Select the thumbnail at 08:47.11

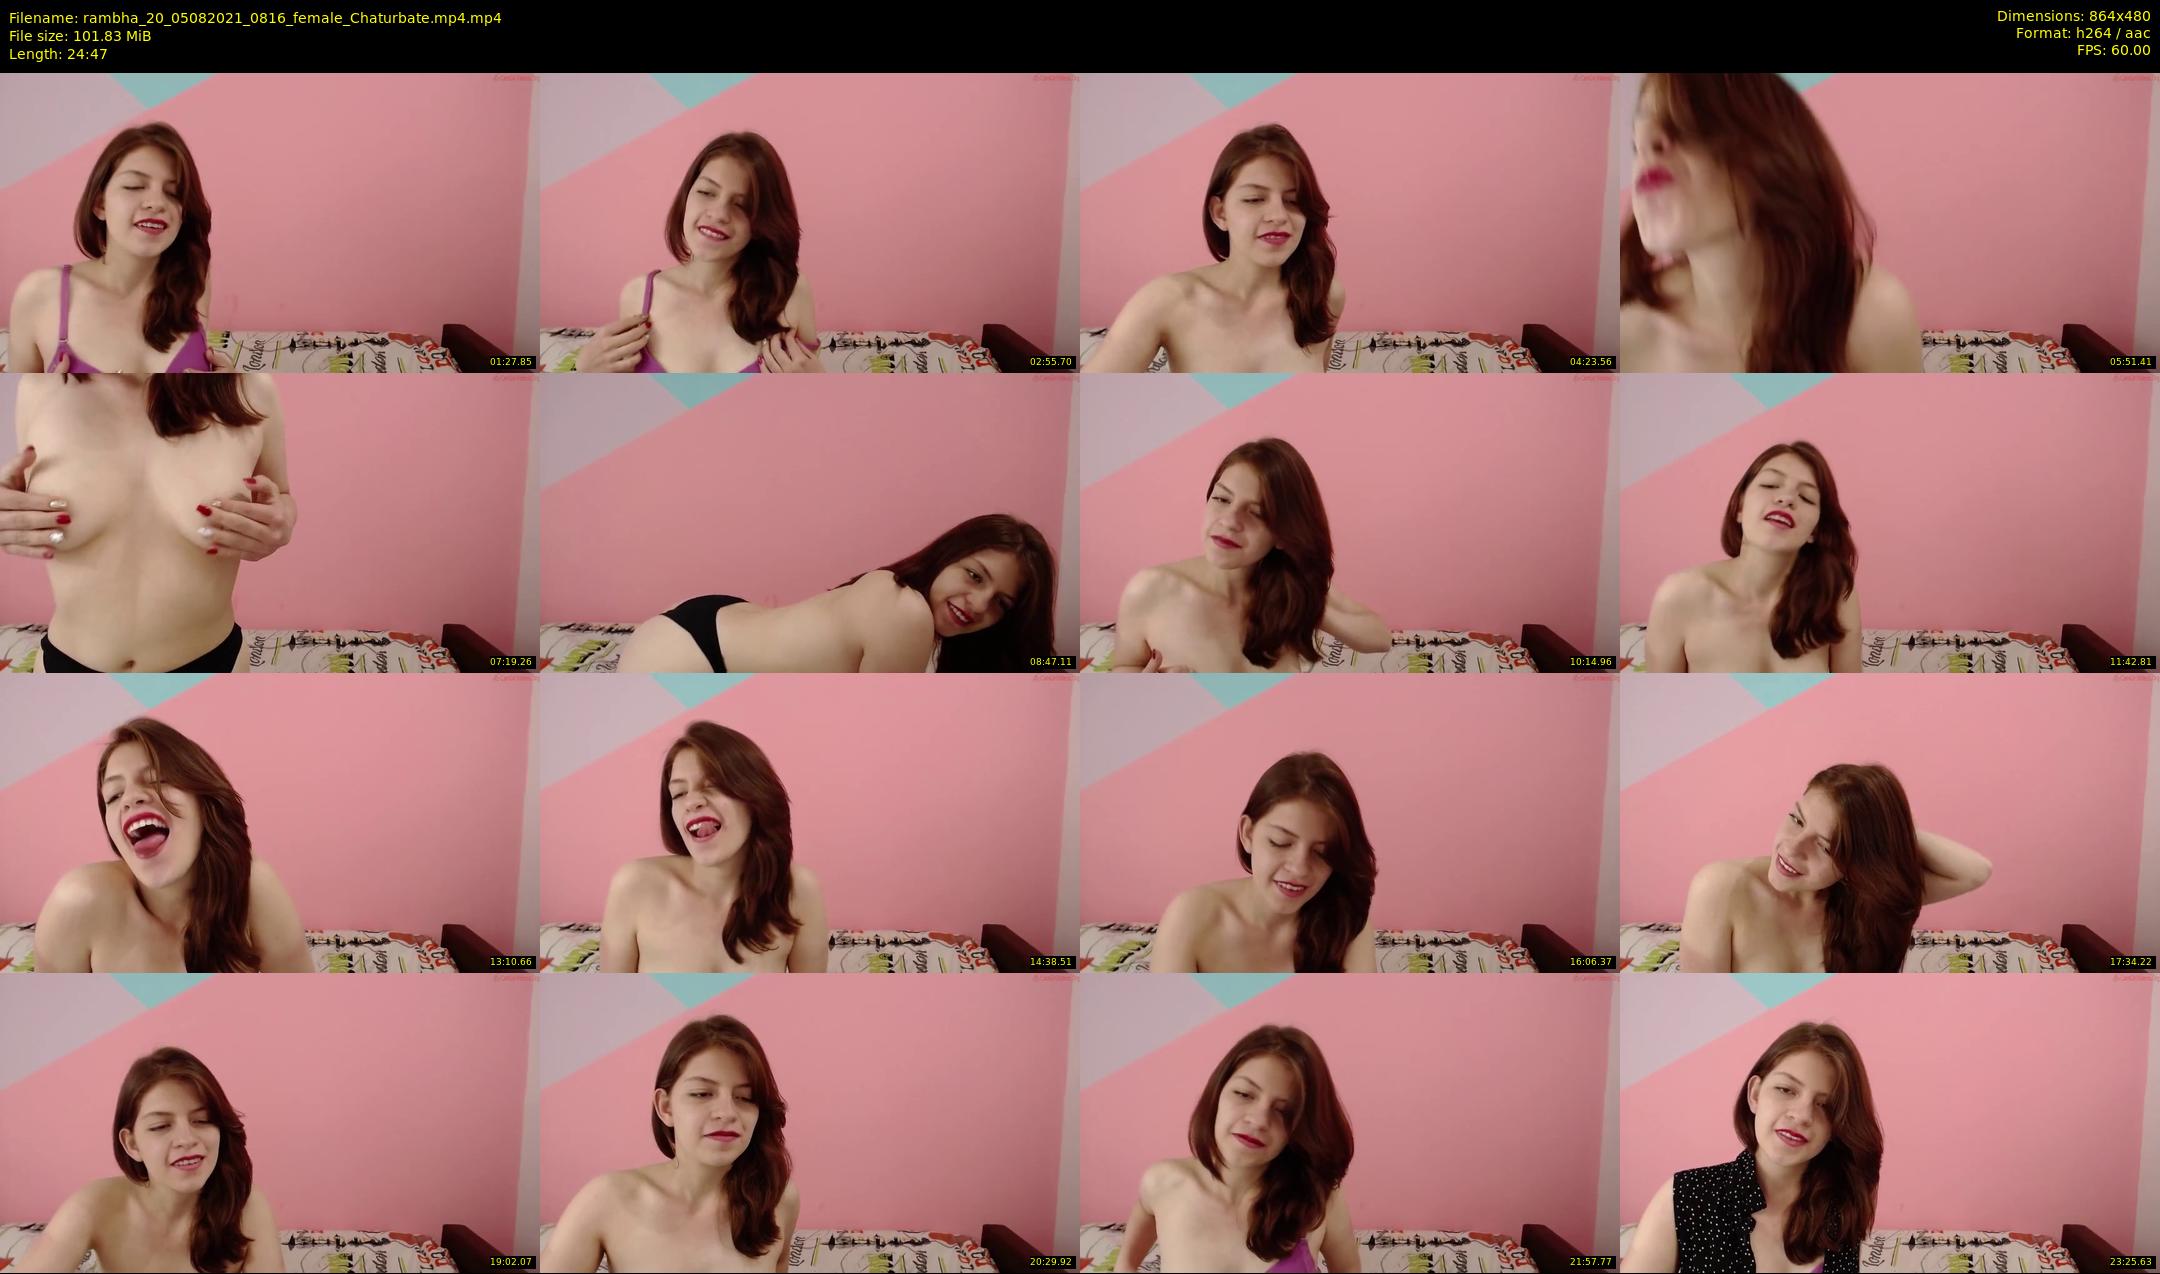coord(809,522)
